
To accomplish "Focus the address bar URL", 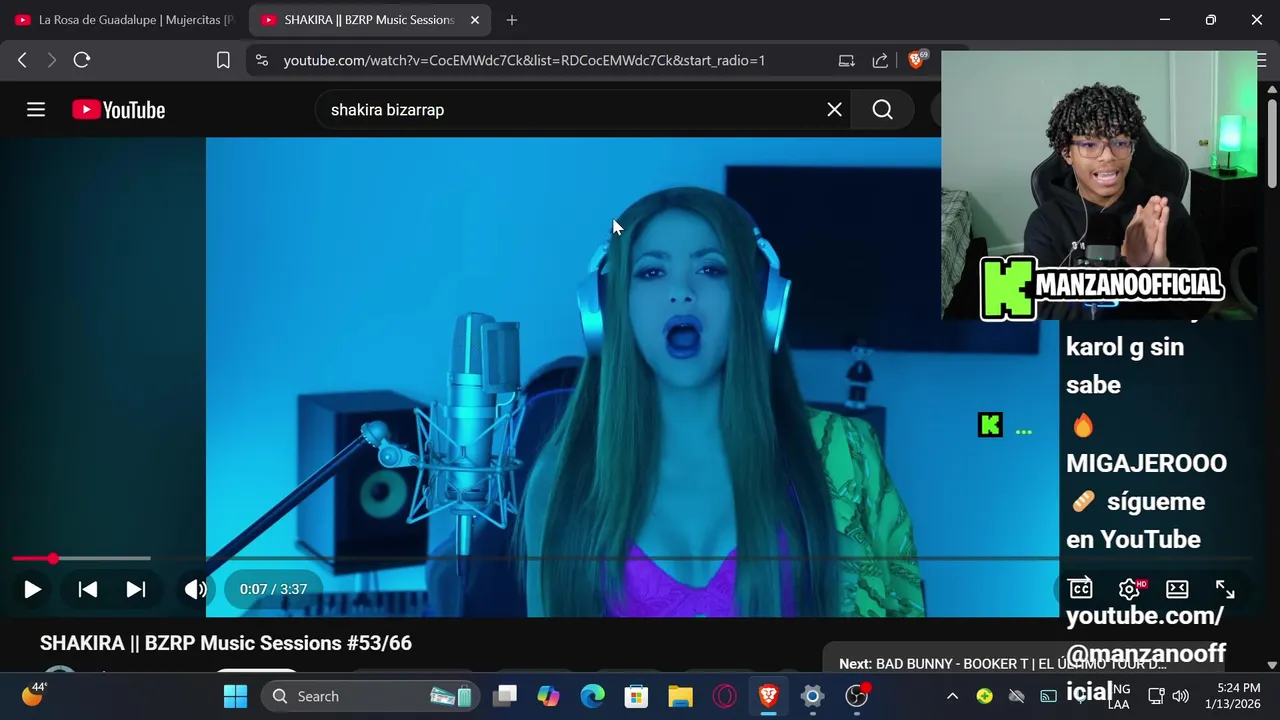I will click(x=524, y=60).
